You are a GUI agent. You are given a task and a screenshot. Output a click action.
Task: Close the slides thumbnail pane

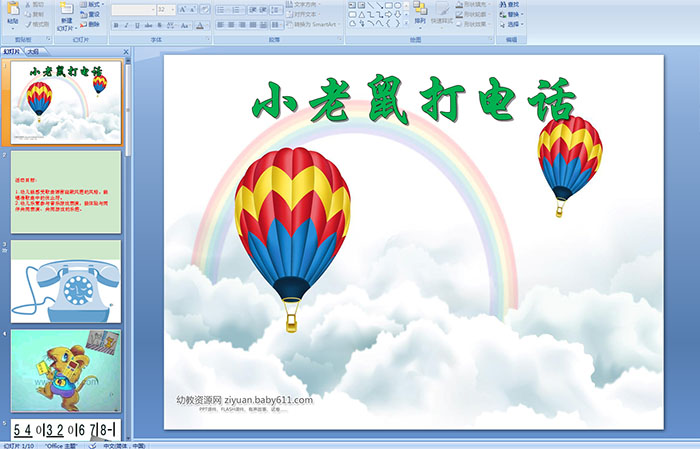pos(126,52)
